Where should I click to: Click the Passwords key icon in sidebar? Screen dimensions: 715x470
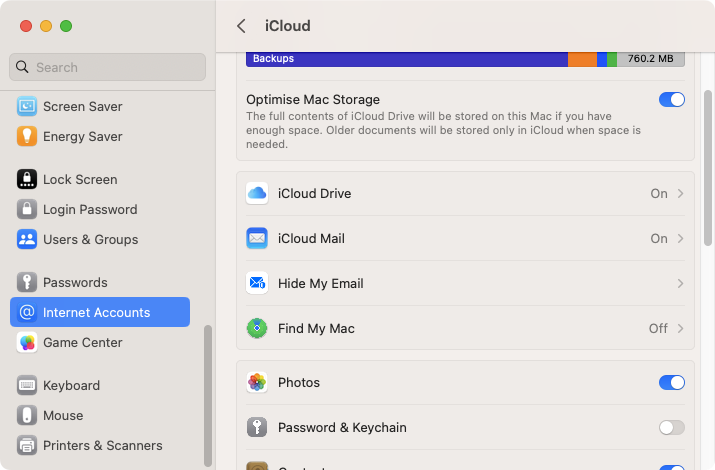click(x=27, y=282)
